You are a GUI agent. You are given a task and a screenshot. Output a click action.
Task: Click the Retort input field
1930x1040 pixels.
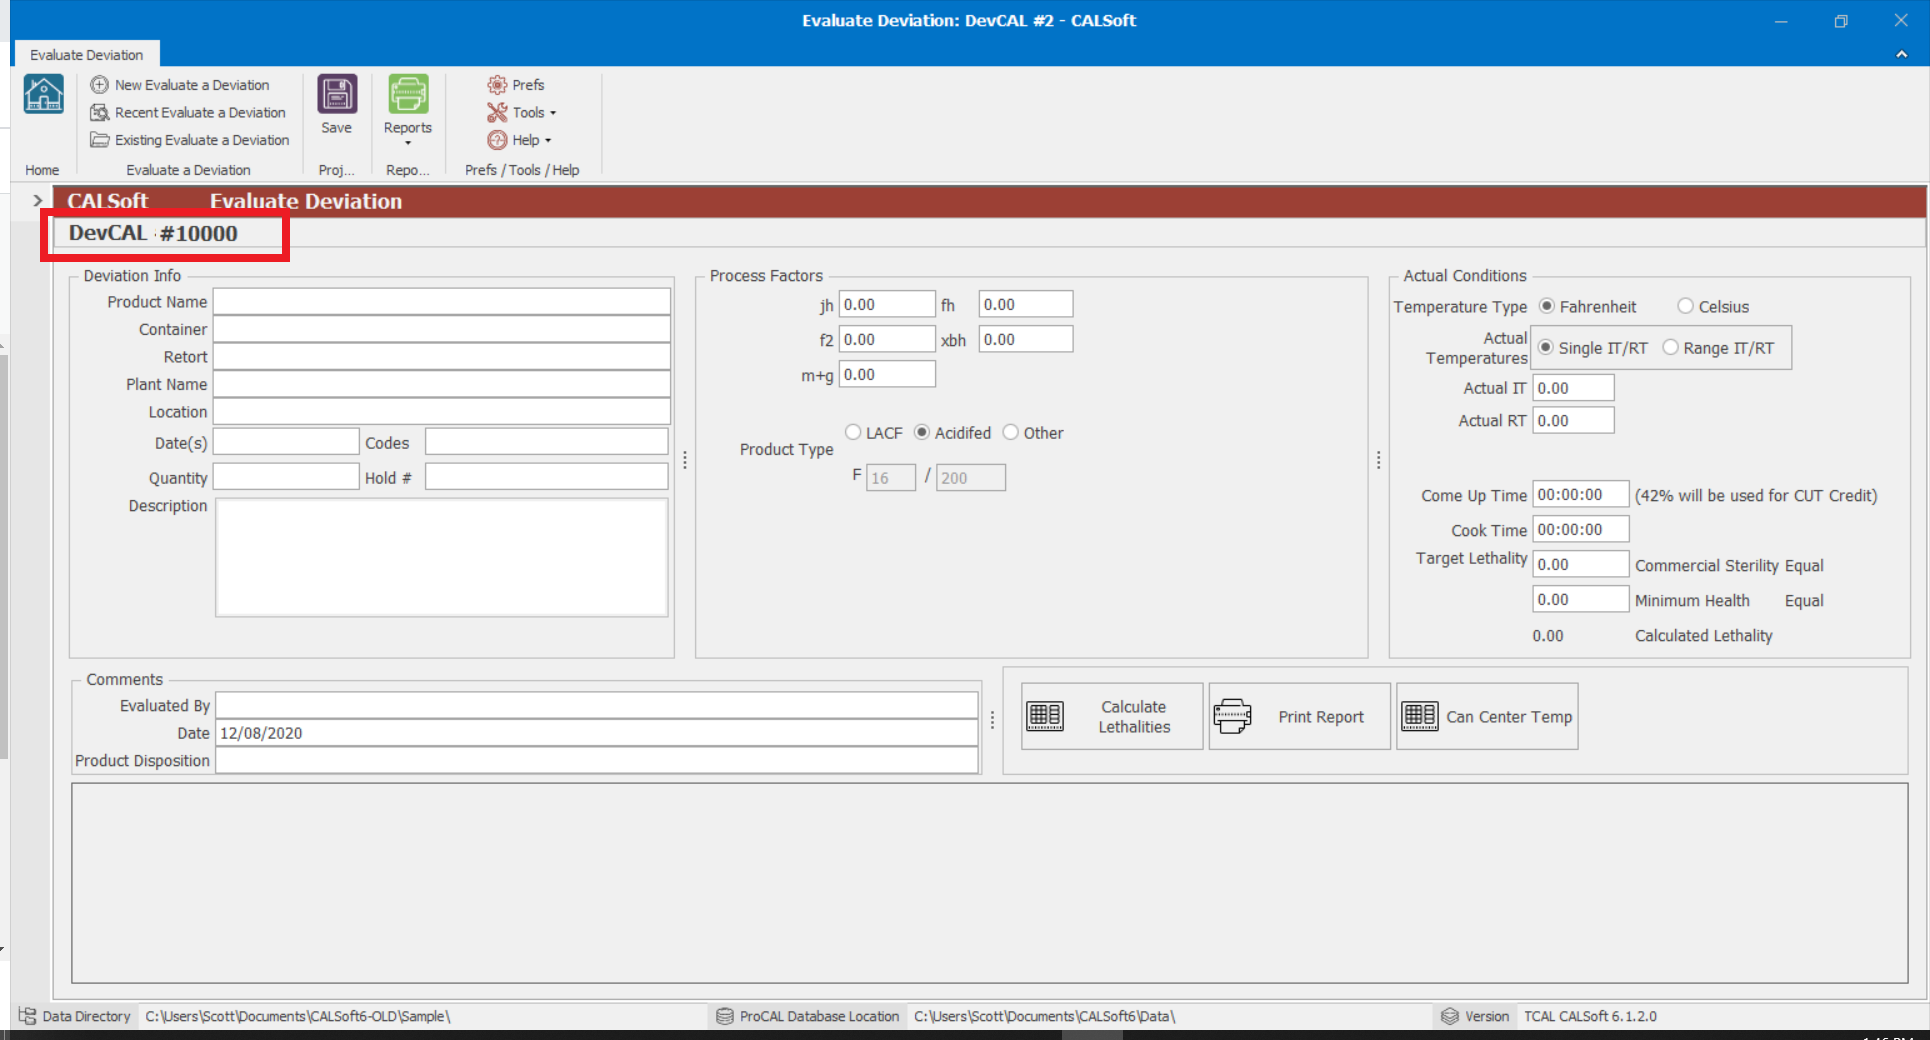click(441, 357)
